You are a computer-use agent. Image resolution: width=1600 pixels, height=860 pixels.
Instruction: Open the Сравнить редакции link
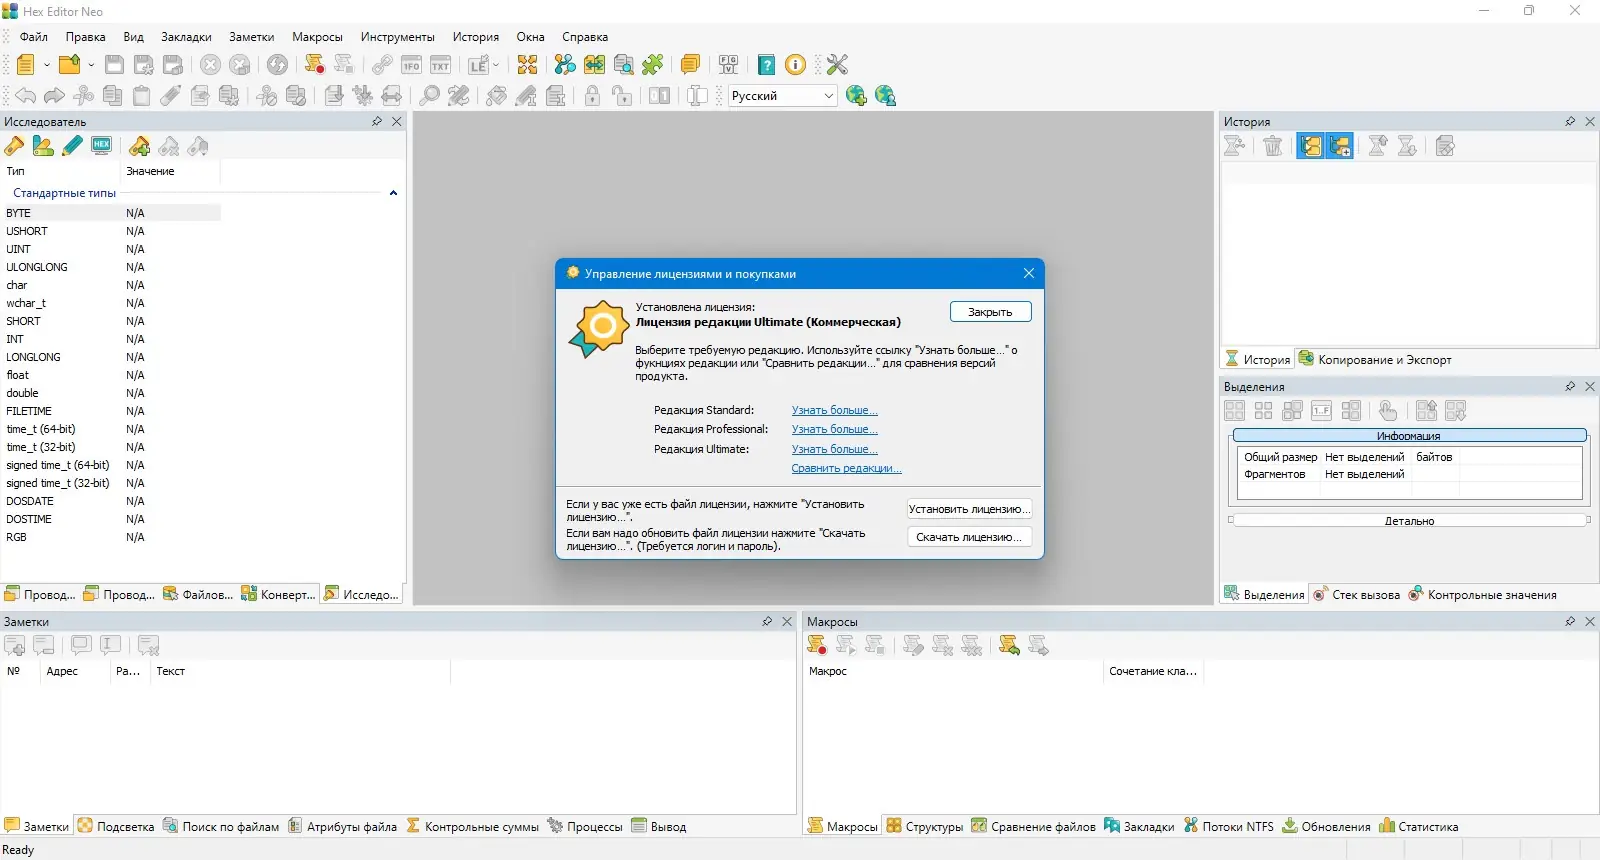[847, 468]
